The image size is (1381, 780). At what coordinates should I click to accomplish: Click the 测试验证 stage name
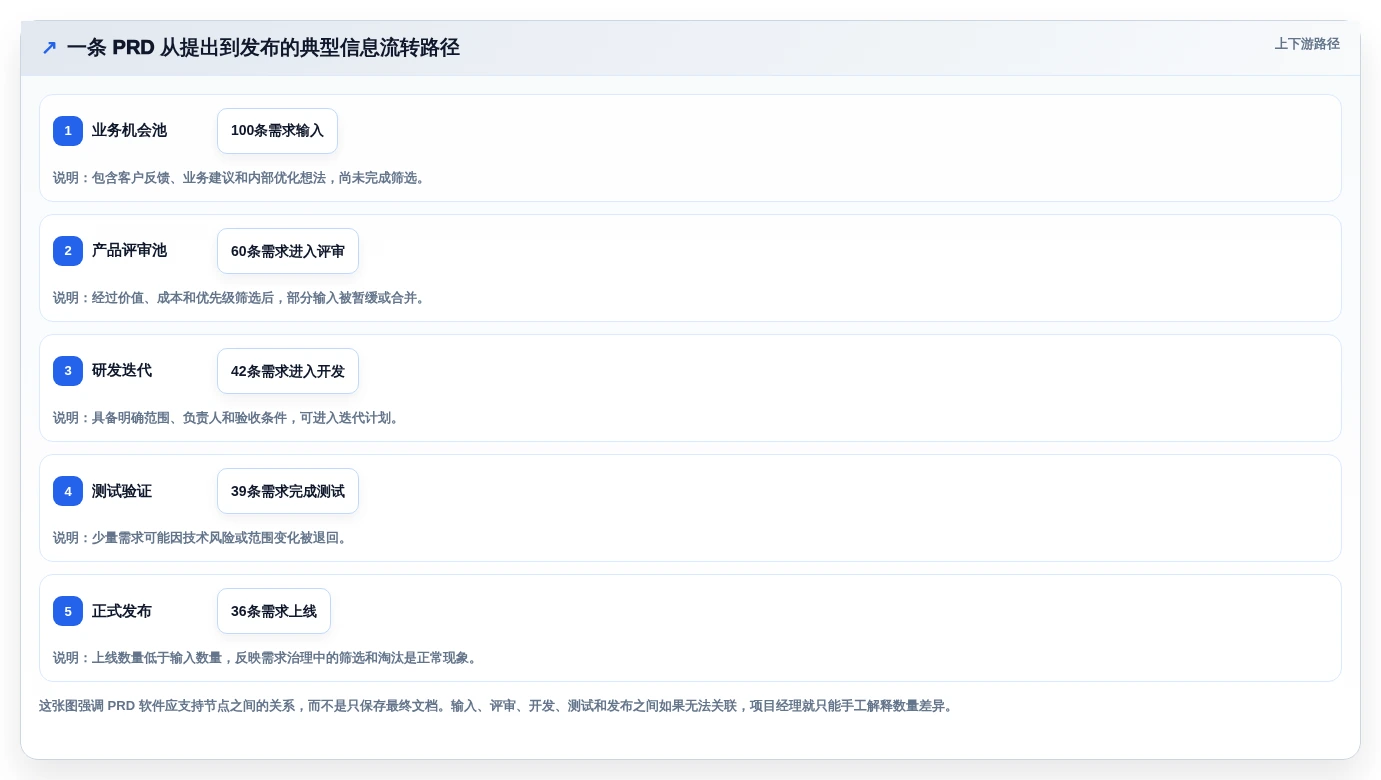(122, 490)
